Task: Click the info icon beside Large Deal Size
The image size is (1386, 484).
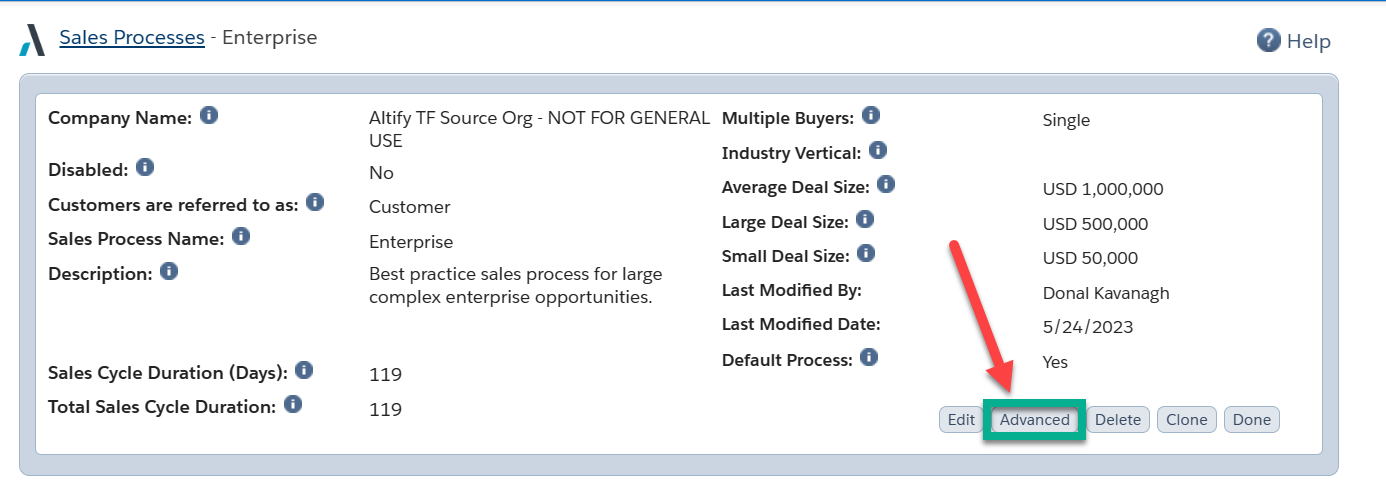Action: point(865,219)
